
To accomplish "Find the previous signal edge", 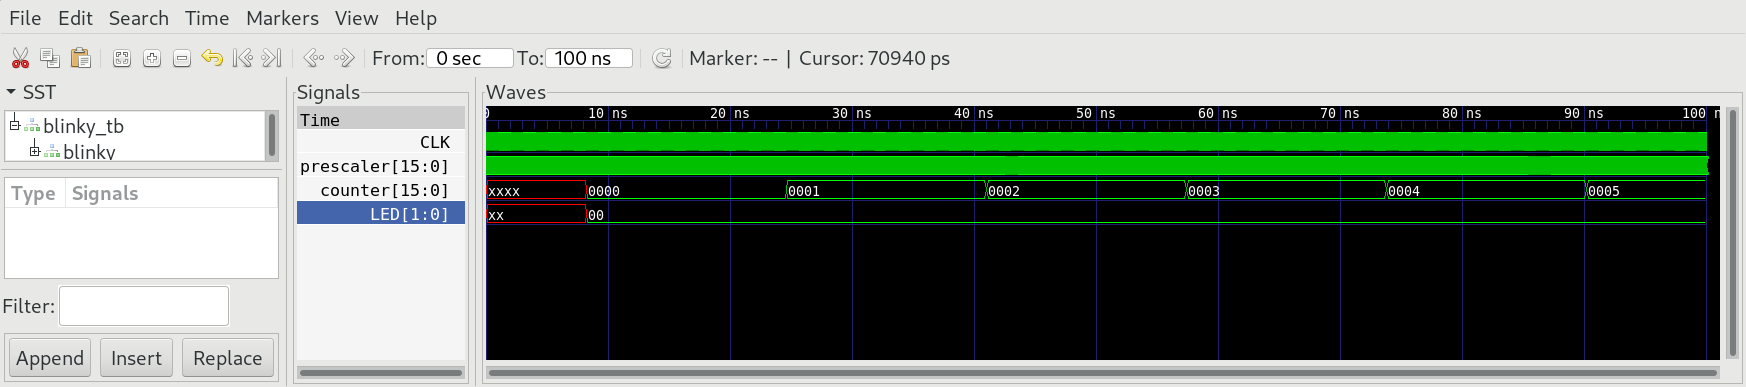I will (x=313, y=58).
